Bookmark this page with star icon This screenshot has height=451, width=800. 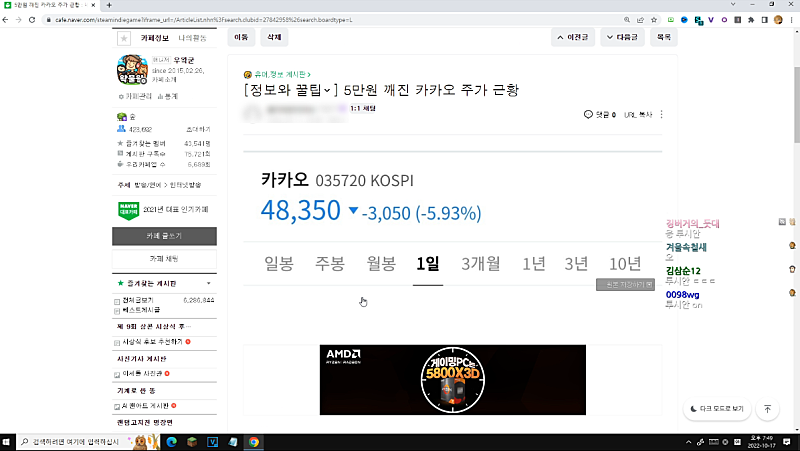point(654,20)
